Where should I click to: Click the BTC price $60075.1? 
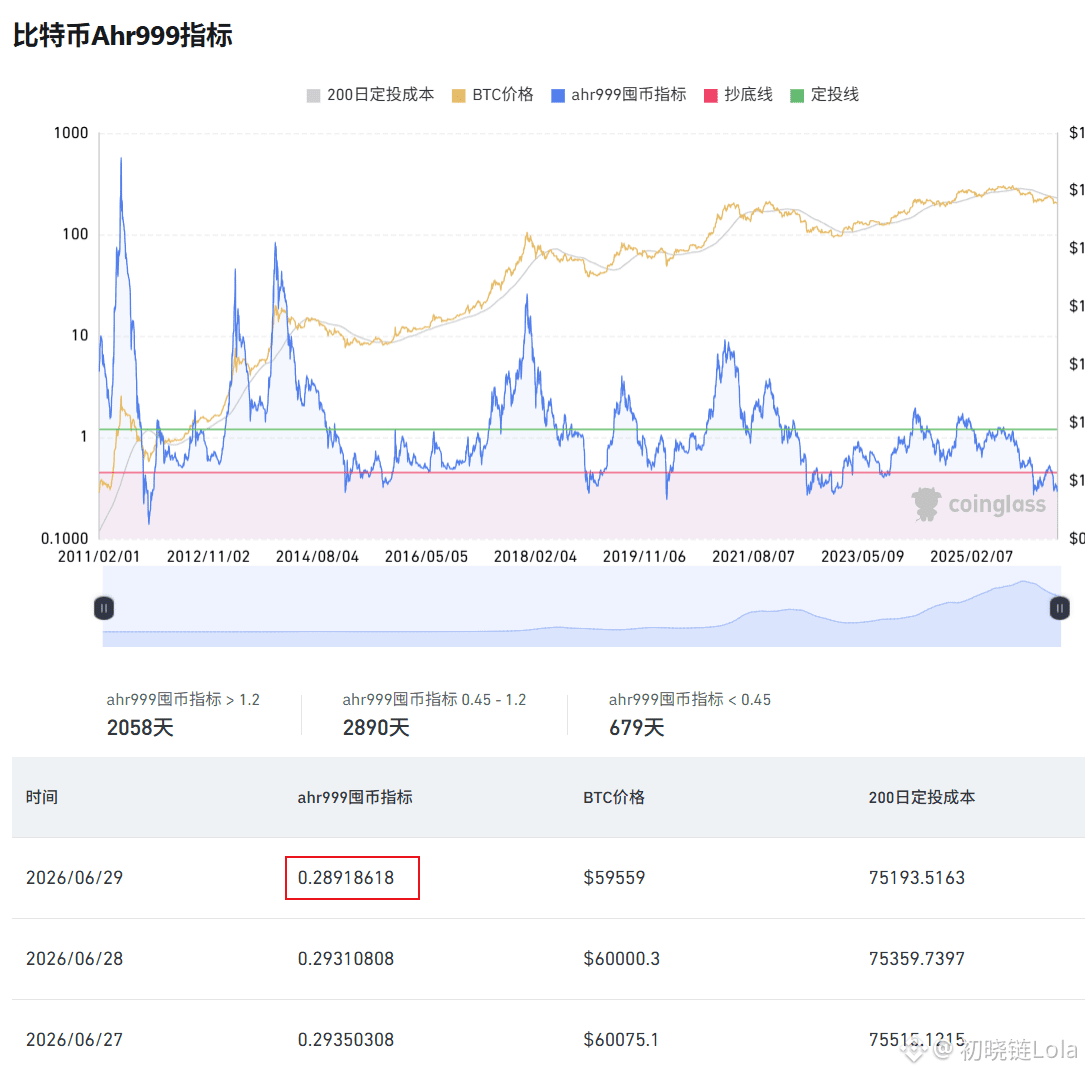pos(621,1040)
